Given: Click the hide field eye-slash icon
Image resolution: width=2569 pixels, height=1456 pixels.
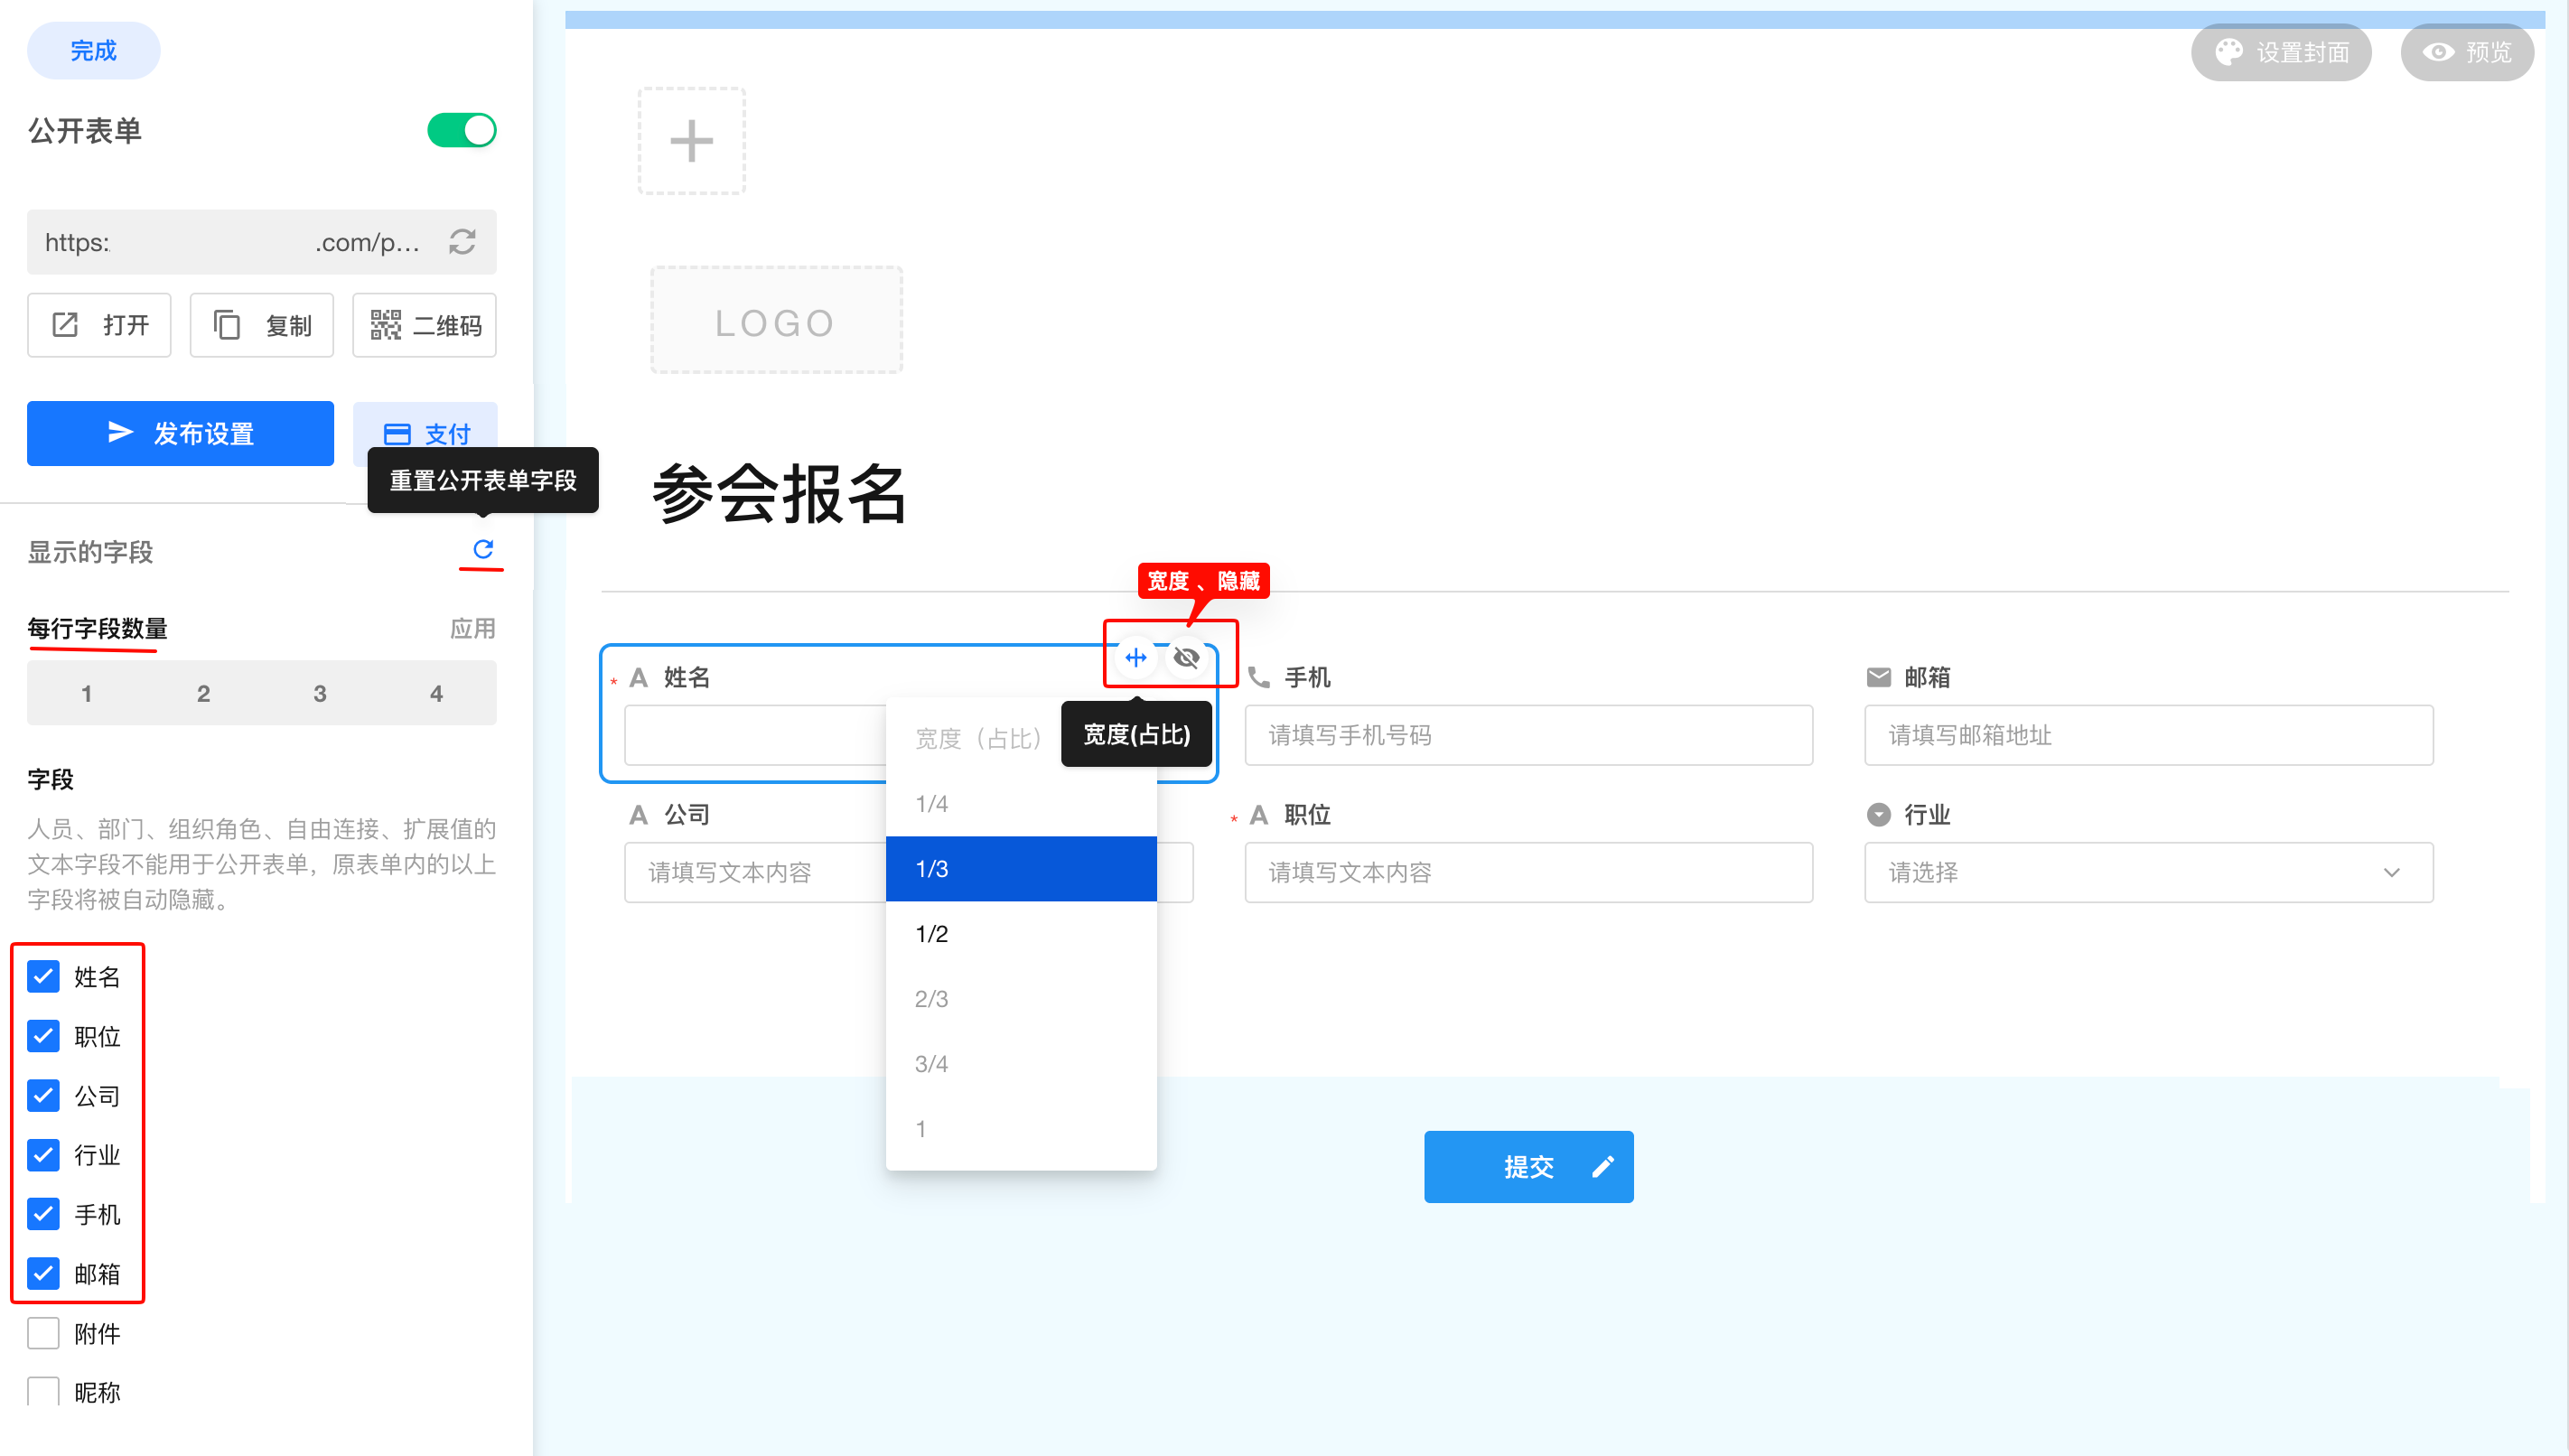Looking at the screenshot, I should pos(1186,657).
